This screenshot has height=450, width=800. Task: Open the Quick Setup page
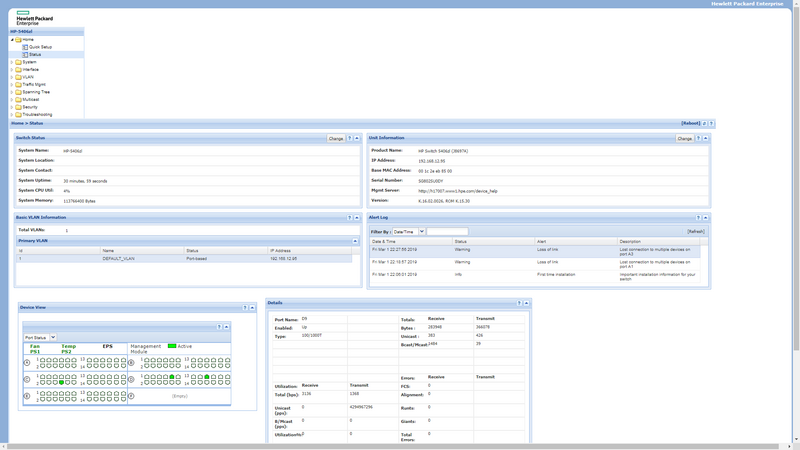pos(40,47)
